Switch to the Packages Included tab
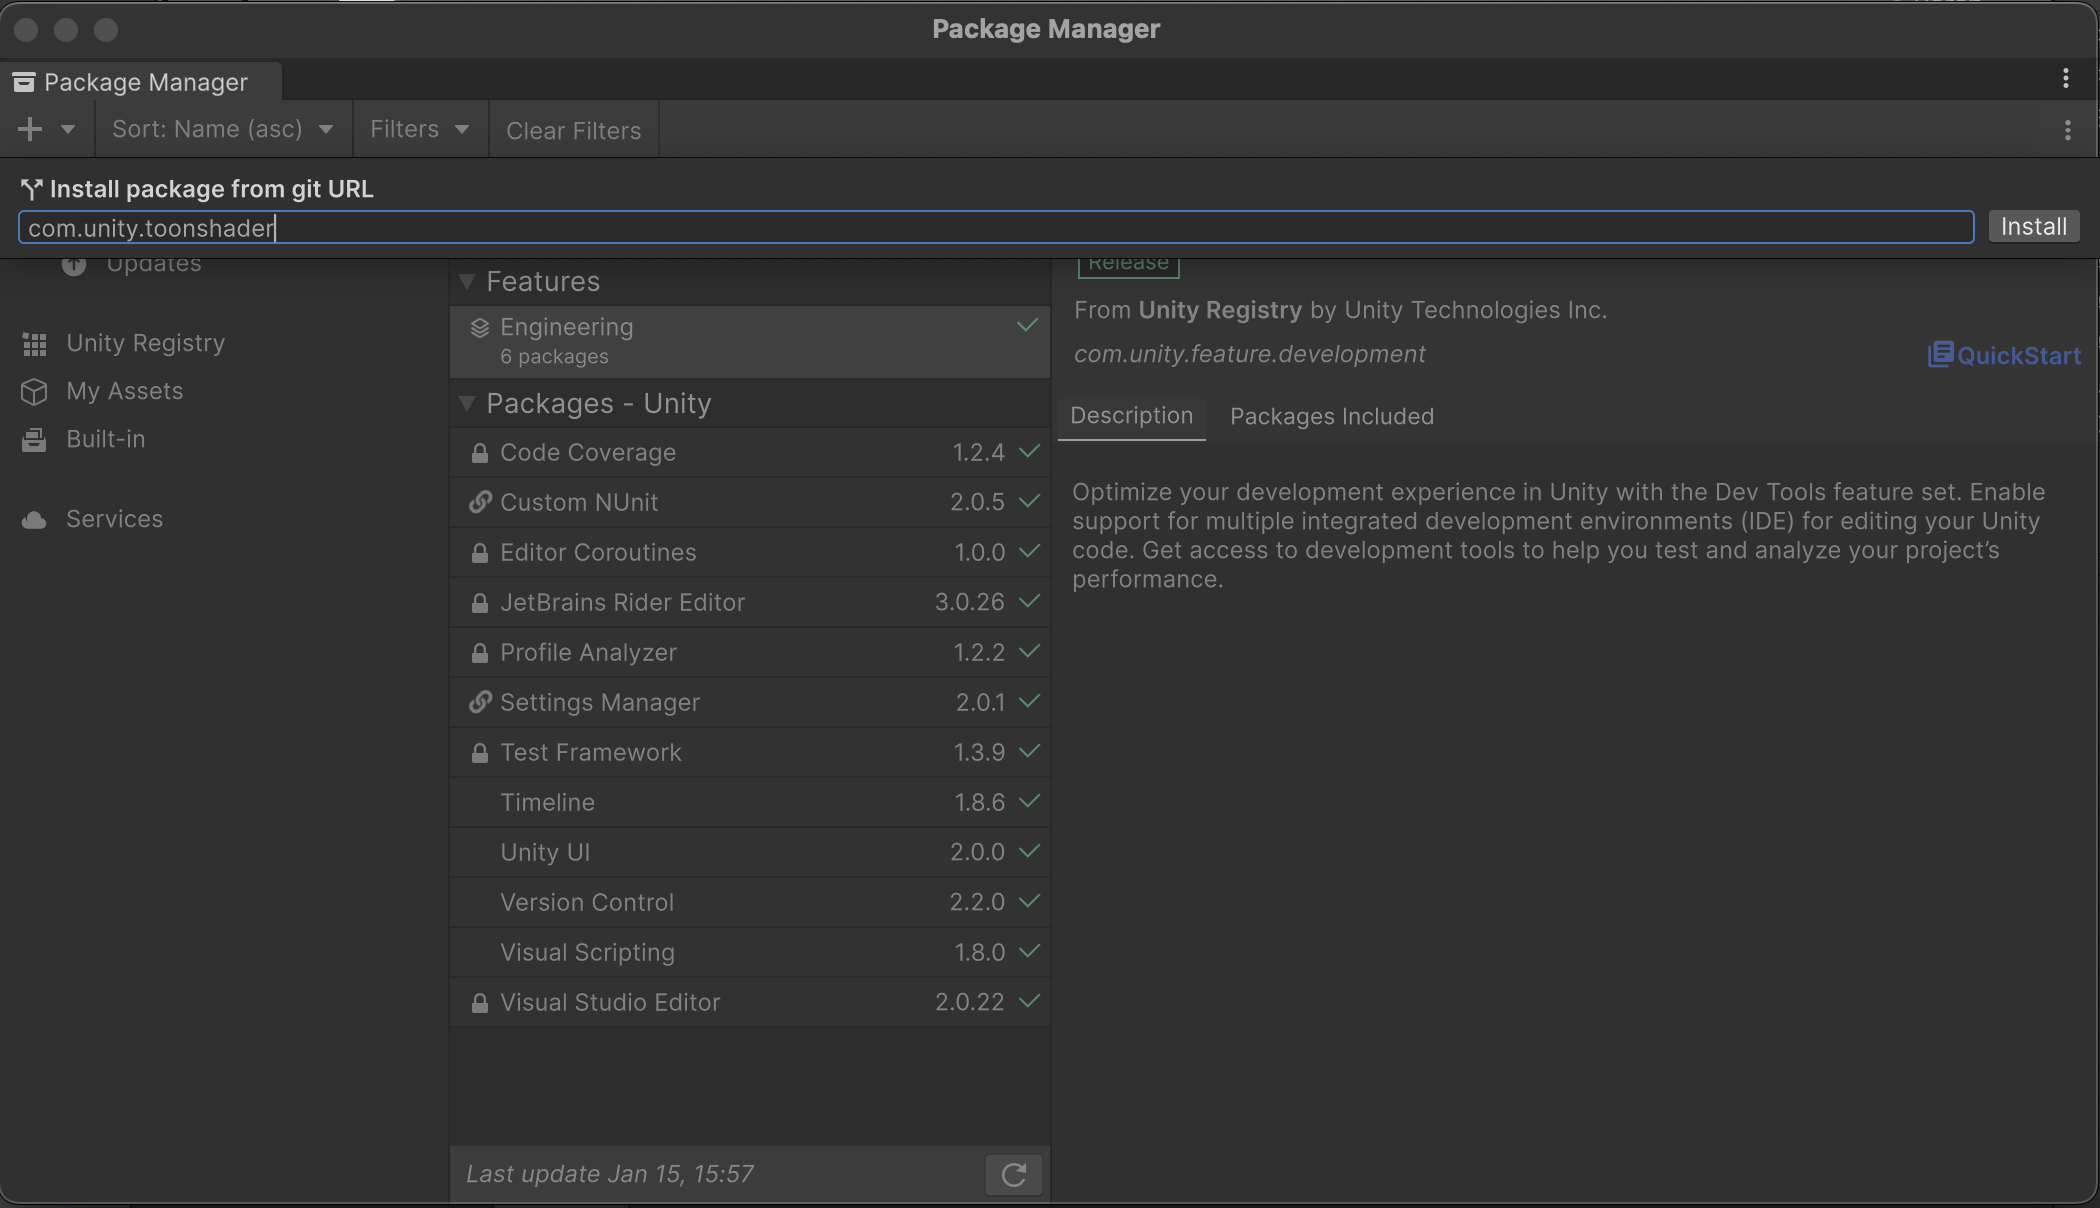The image size is (2100, 1208). tap(1331, 416)
